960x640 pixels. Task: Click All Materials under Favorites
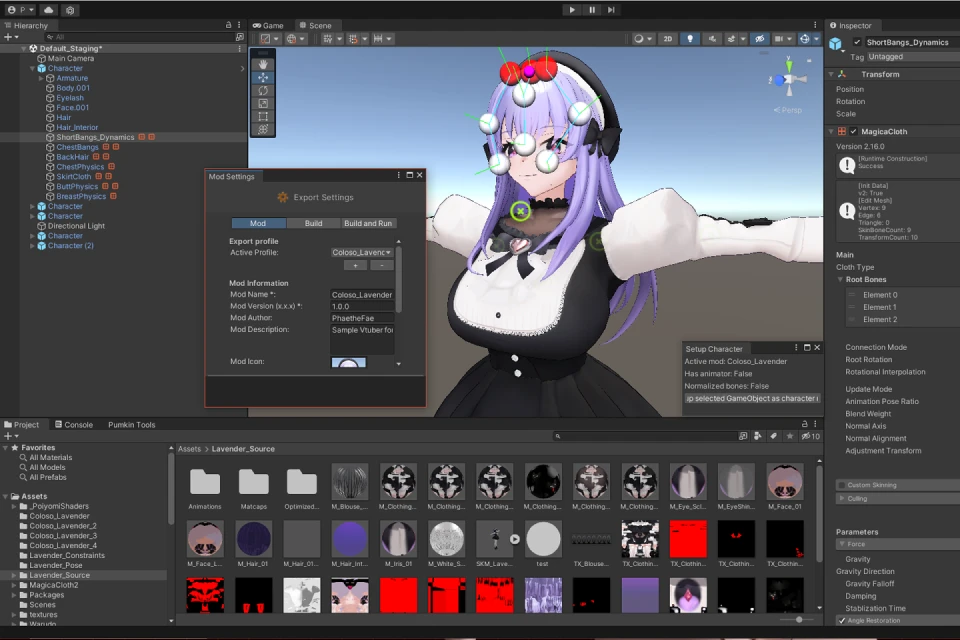point(50,457)
